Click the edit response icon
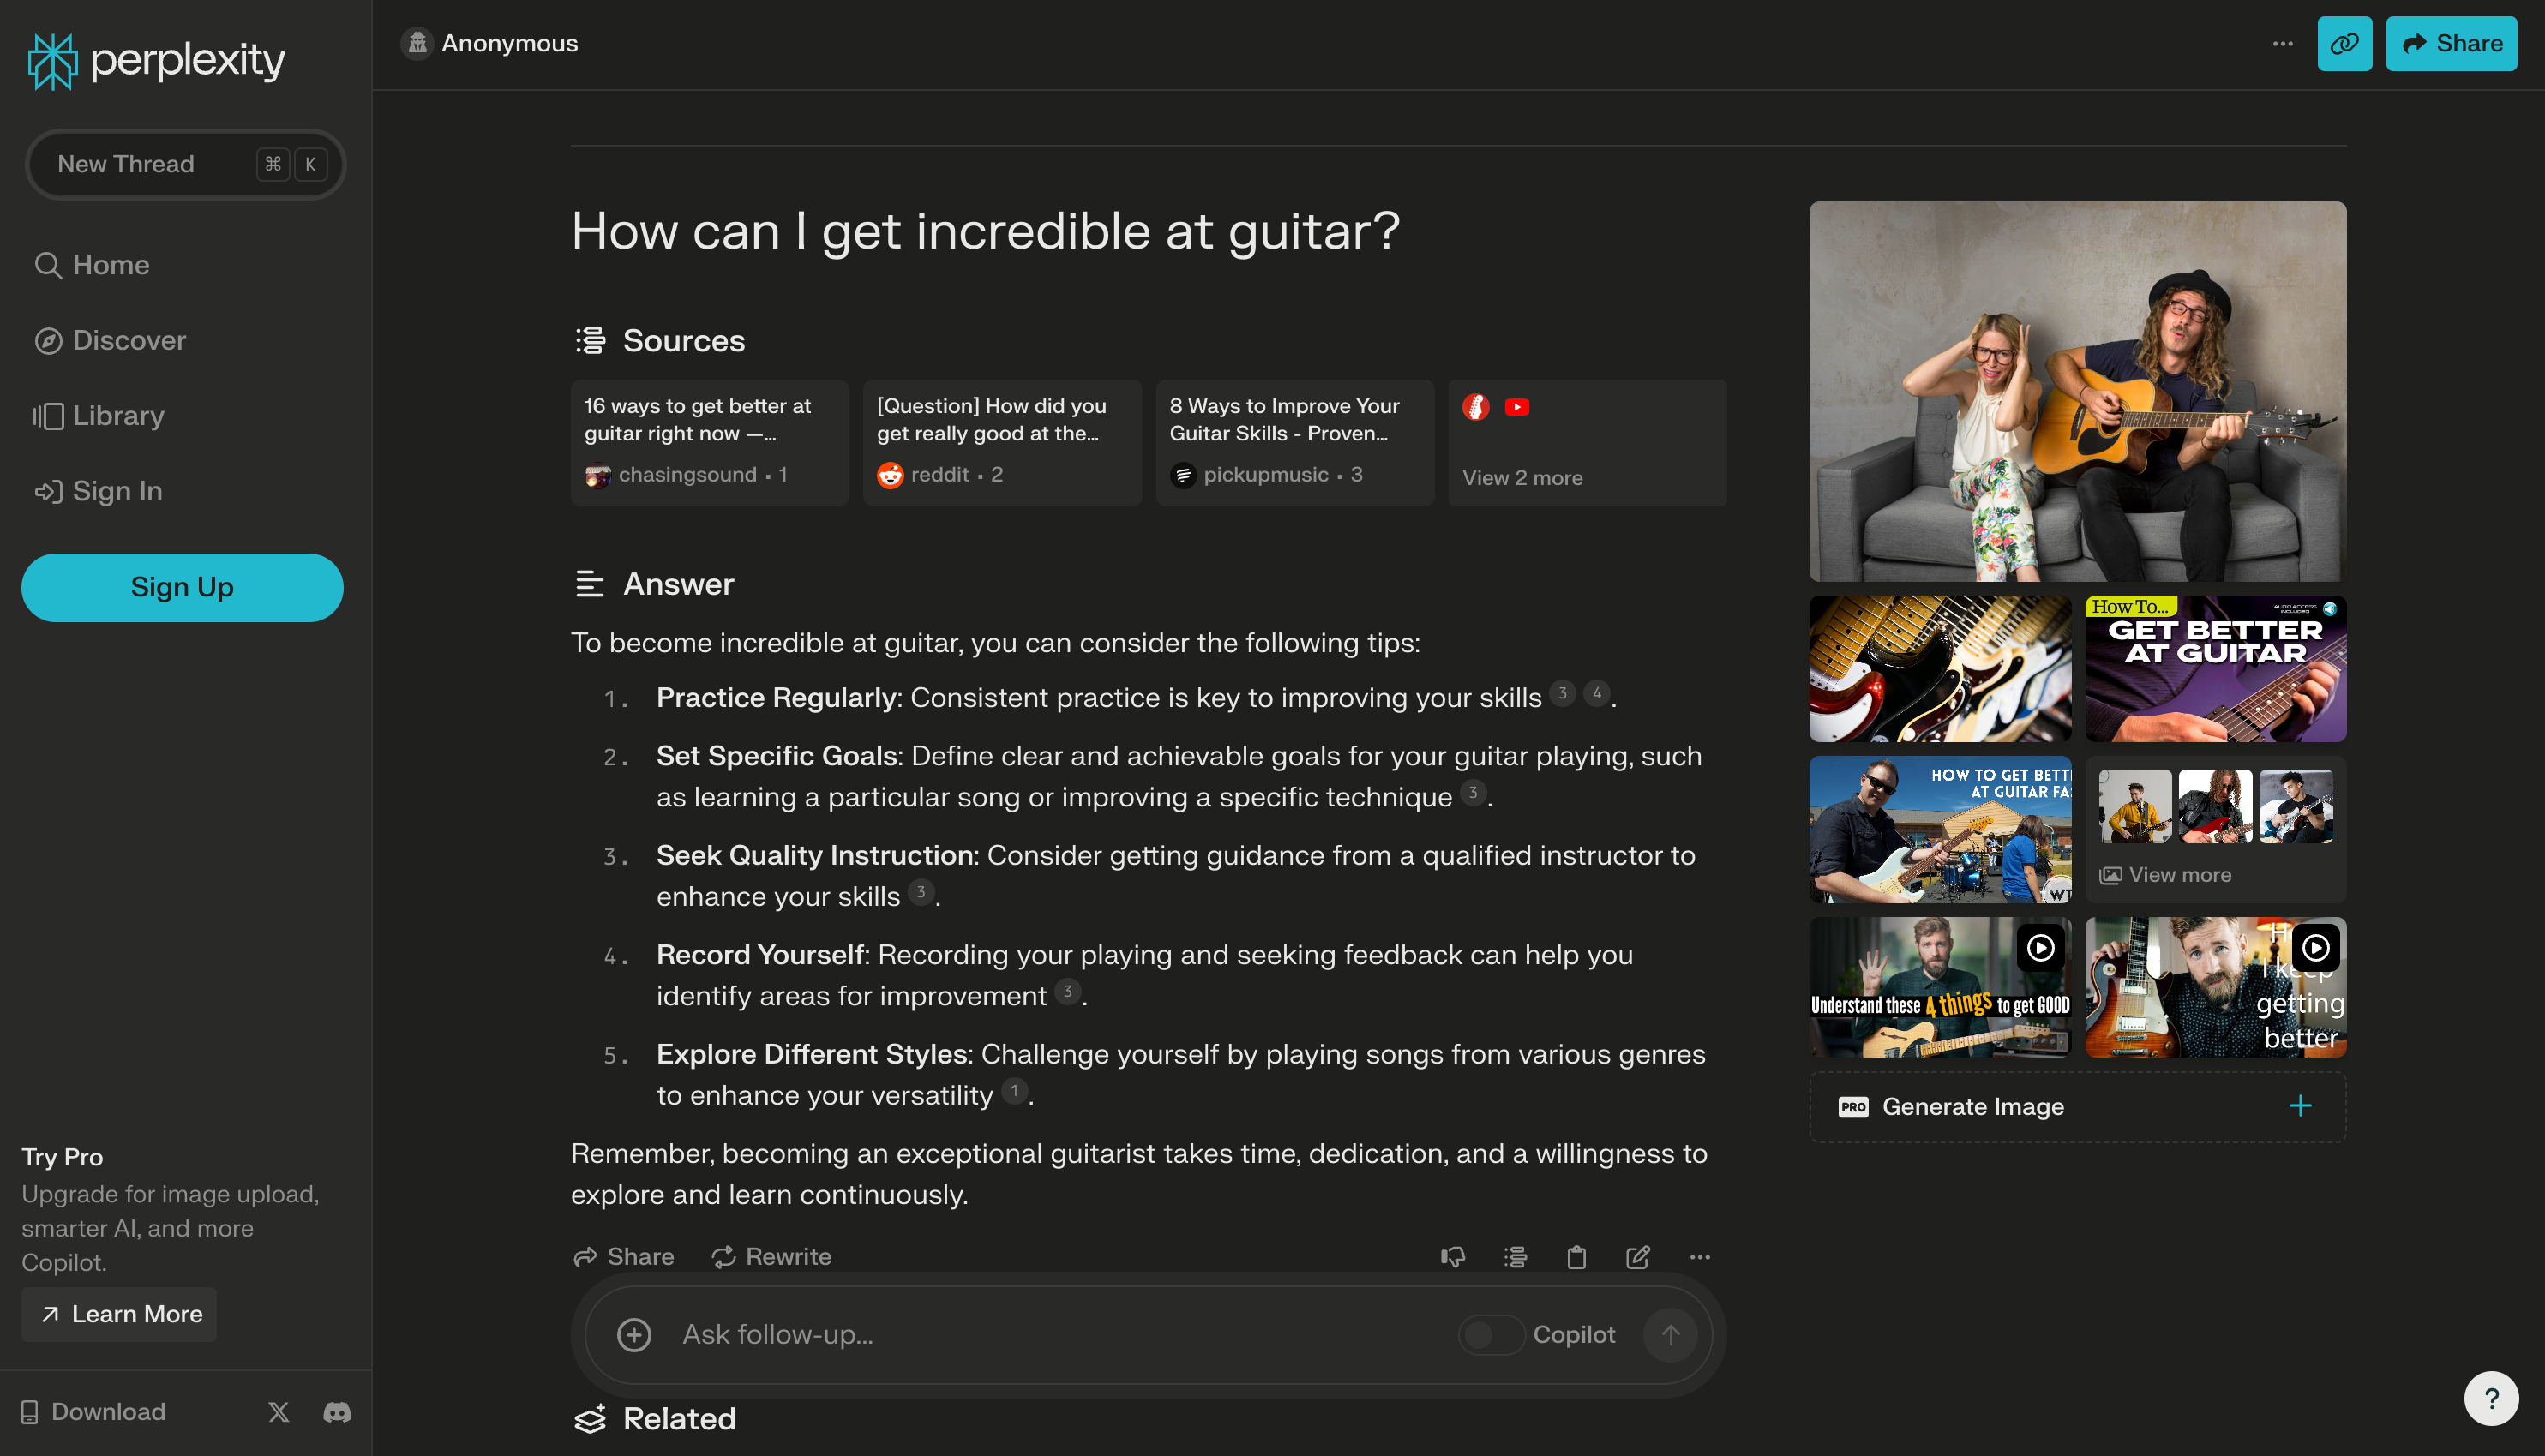Viewport: 2545px width, 1456px height. pos(1635,1256)
